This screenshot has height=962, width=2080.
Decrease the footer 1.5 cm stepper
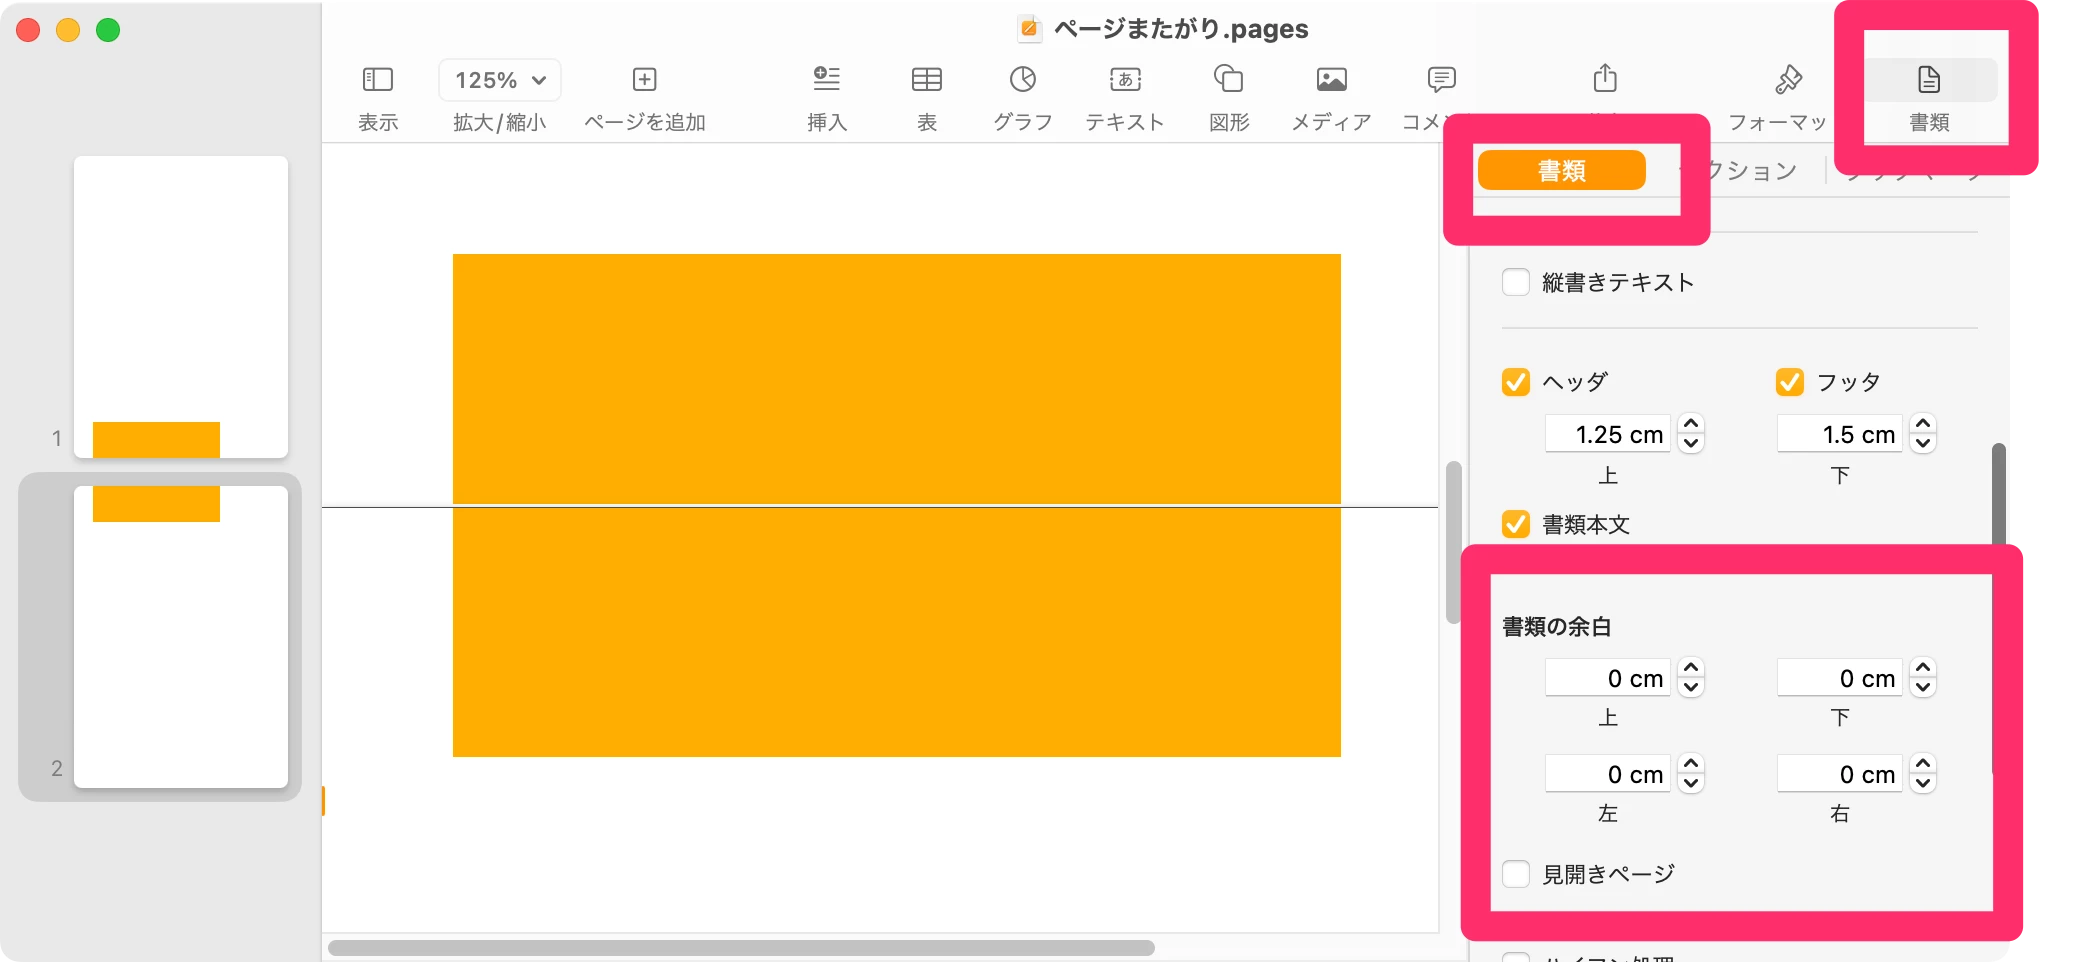click(x=1923, y=444)
